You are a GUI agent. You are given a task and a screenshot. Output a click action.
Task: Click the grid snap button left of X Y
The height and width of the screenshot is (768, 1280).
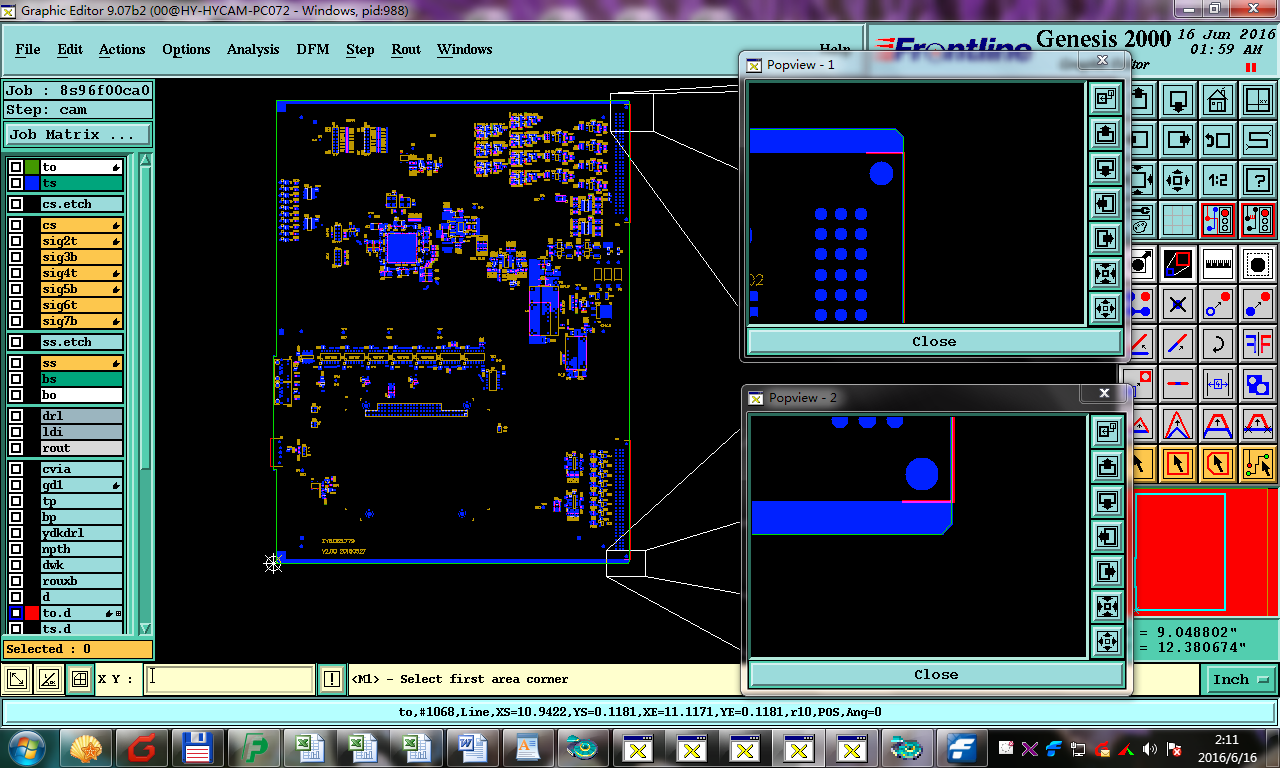tap(79, 679)
